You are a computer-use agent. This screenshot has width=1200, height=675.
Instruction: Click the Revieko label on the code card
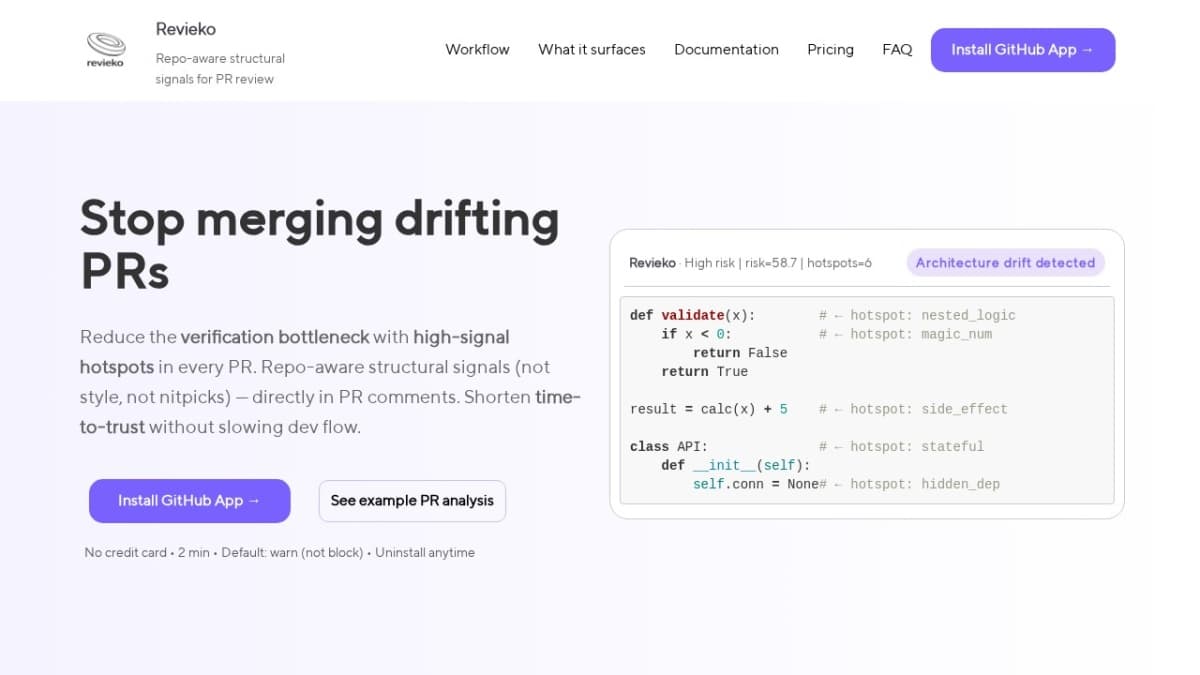tap(652, 263)
